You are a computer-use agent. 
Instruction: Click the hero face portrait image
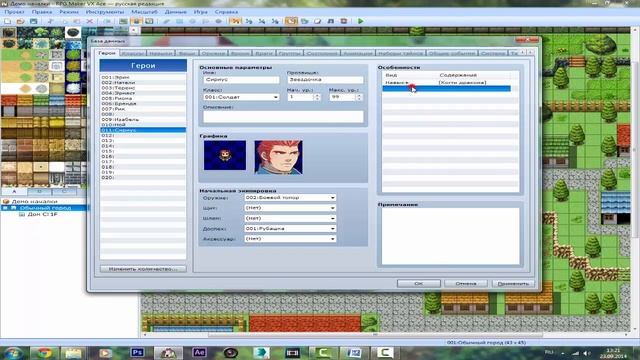pyautogui.click(x=278, y=157)
